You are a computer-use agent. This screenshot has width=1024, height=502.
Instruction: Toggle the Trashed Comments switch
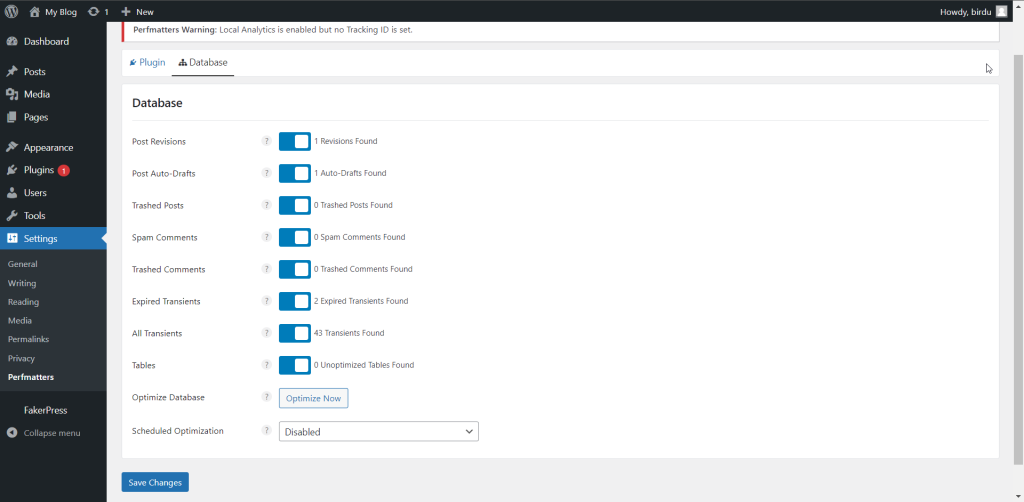coord(295,269)
